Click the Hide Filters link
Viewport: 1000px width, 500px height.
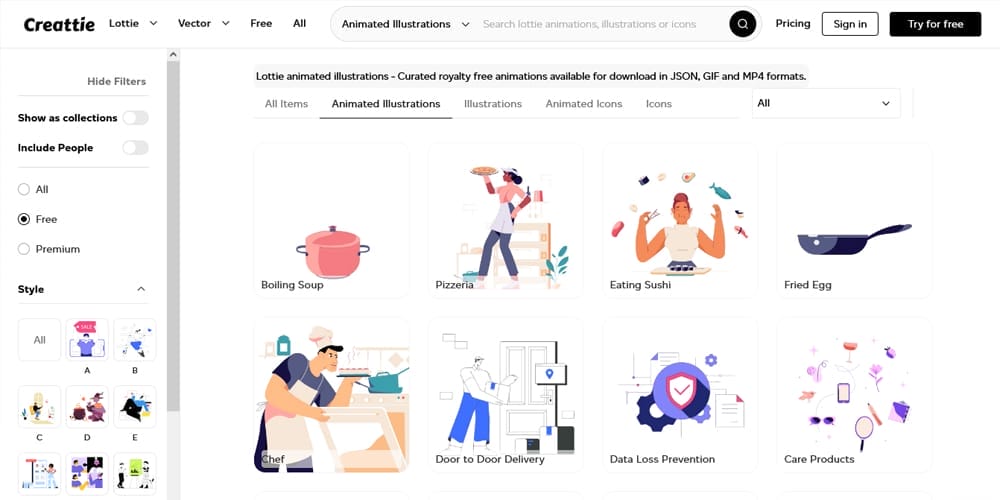coord(117,82)
